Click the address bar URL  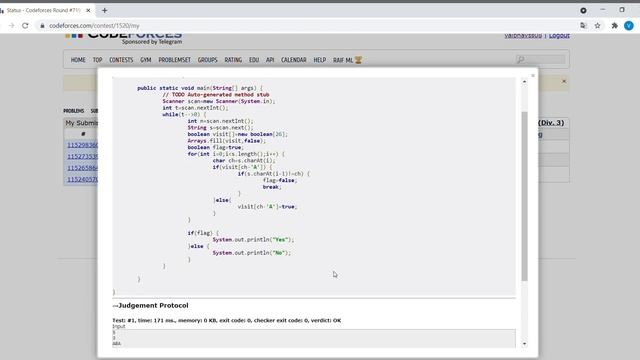(x=94, y=26)
